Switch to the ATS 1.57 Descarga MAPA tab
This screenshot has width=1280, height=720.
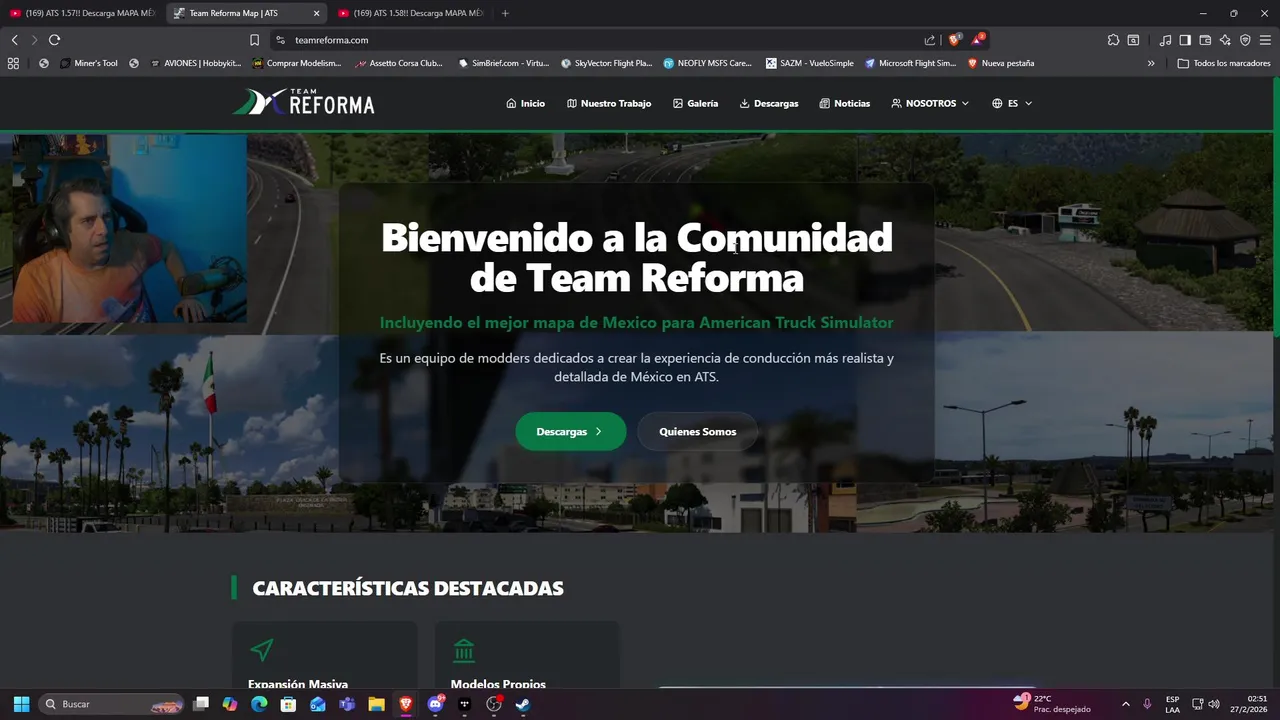coord(82,13)
